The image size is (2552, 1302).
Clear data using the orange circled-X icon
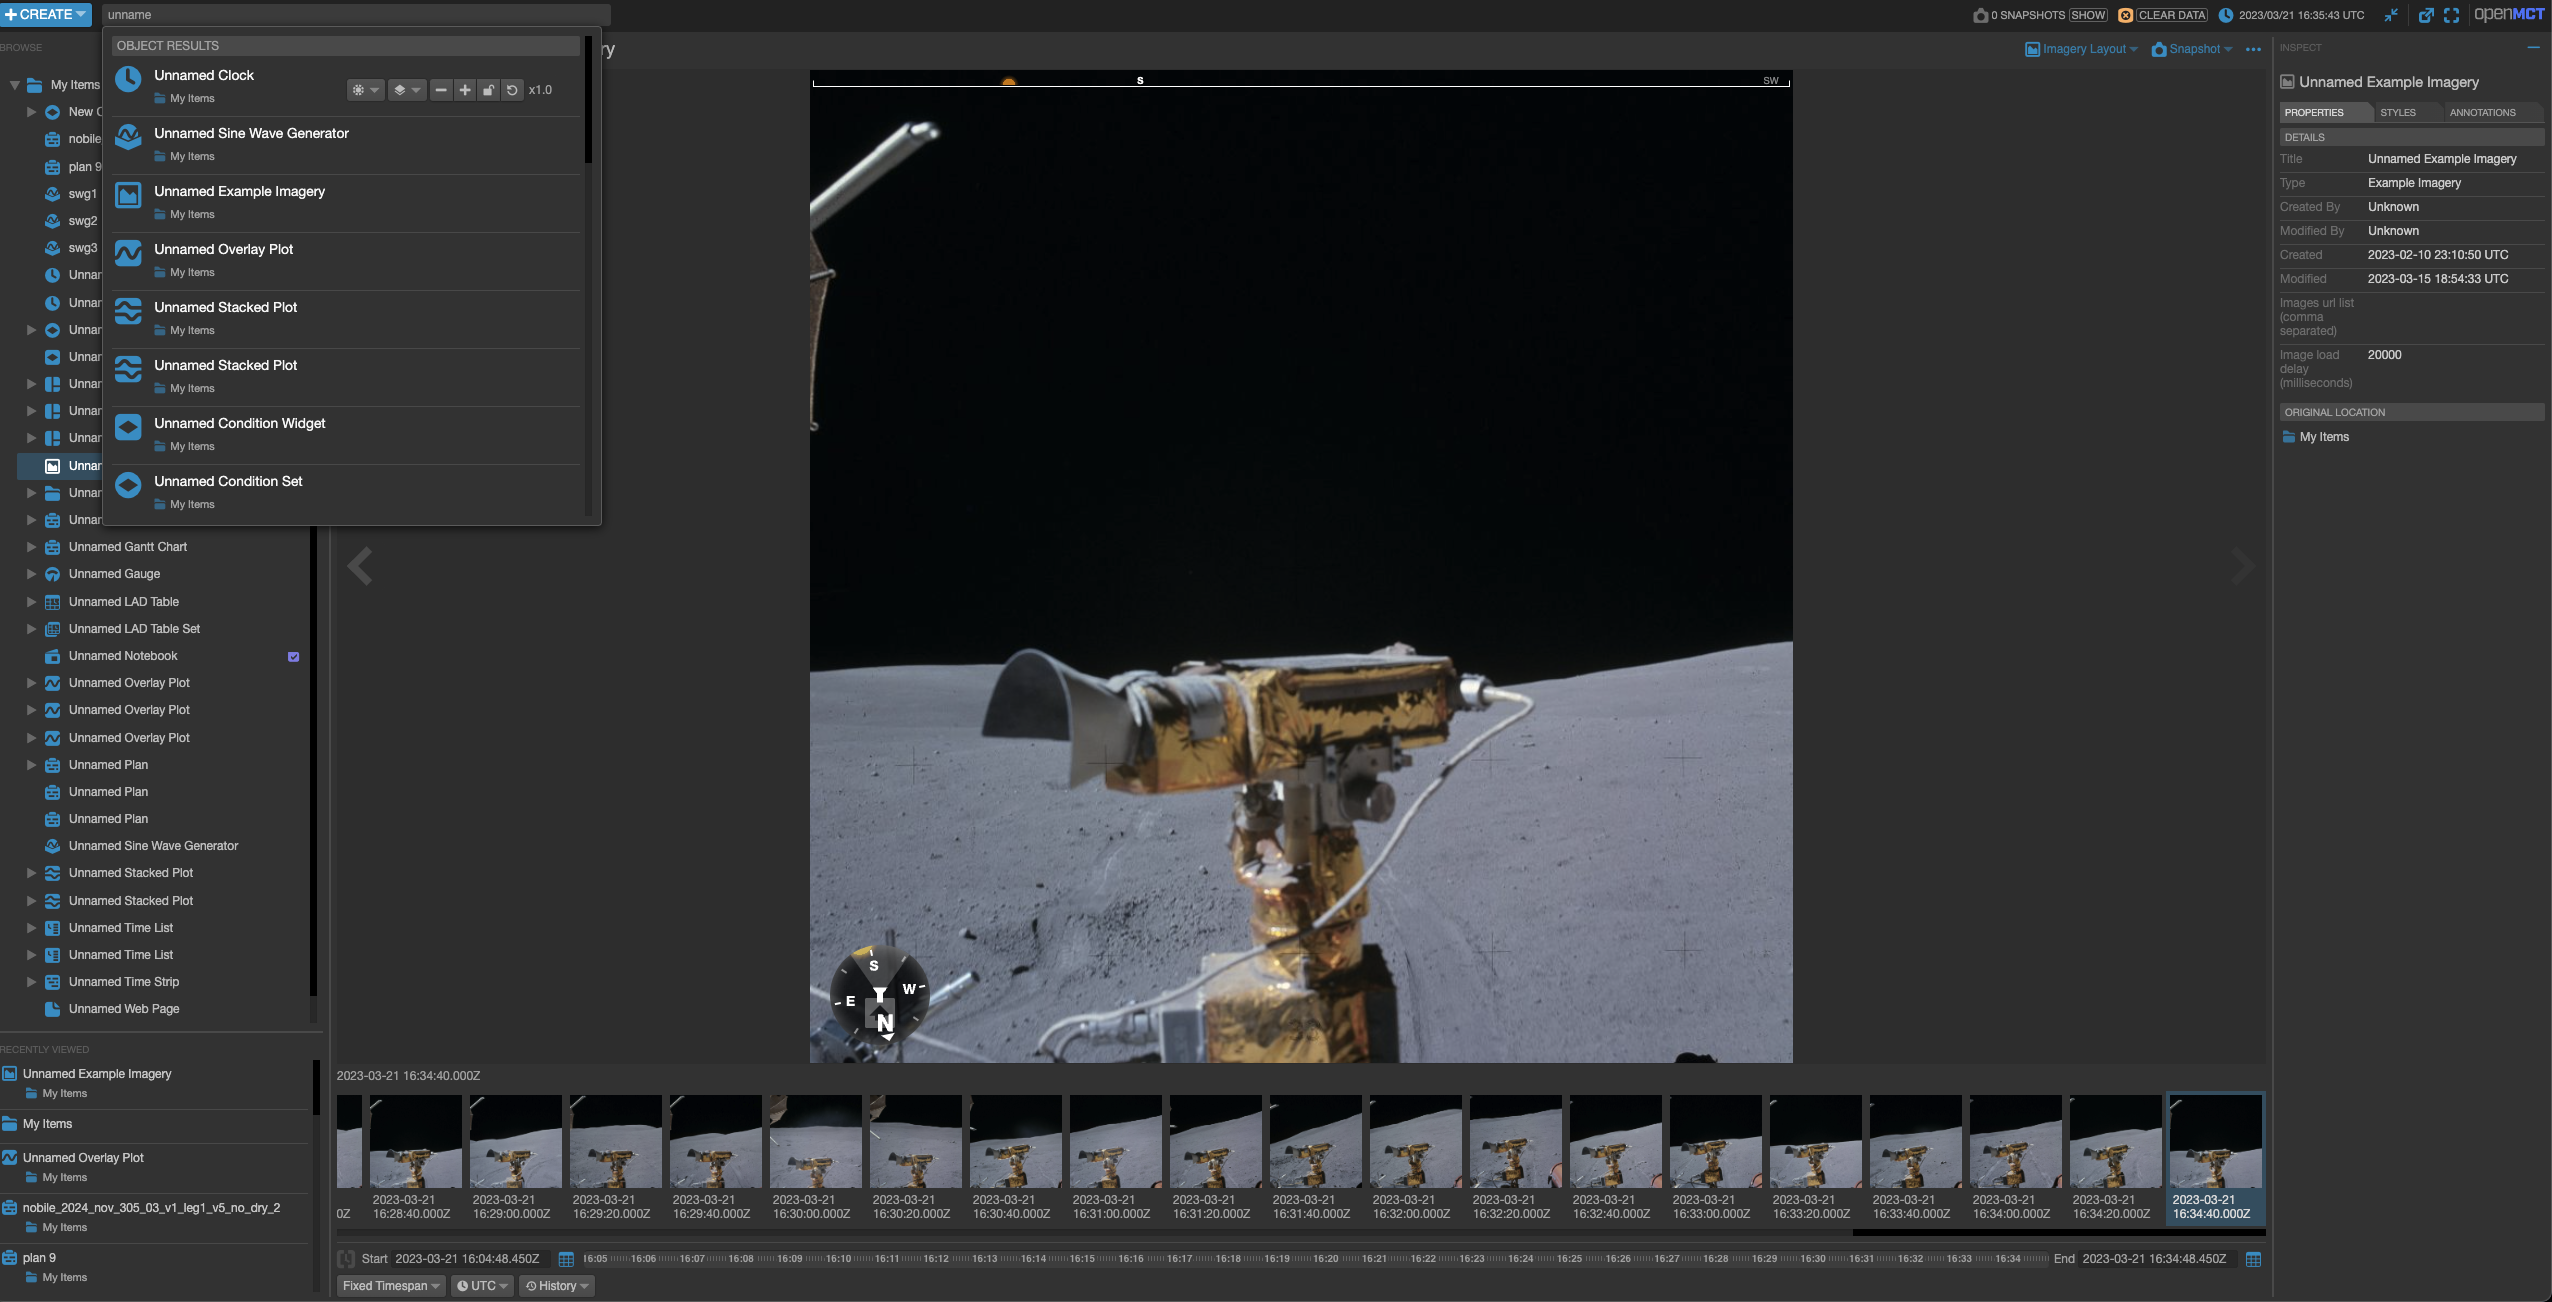point(2126,15)
